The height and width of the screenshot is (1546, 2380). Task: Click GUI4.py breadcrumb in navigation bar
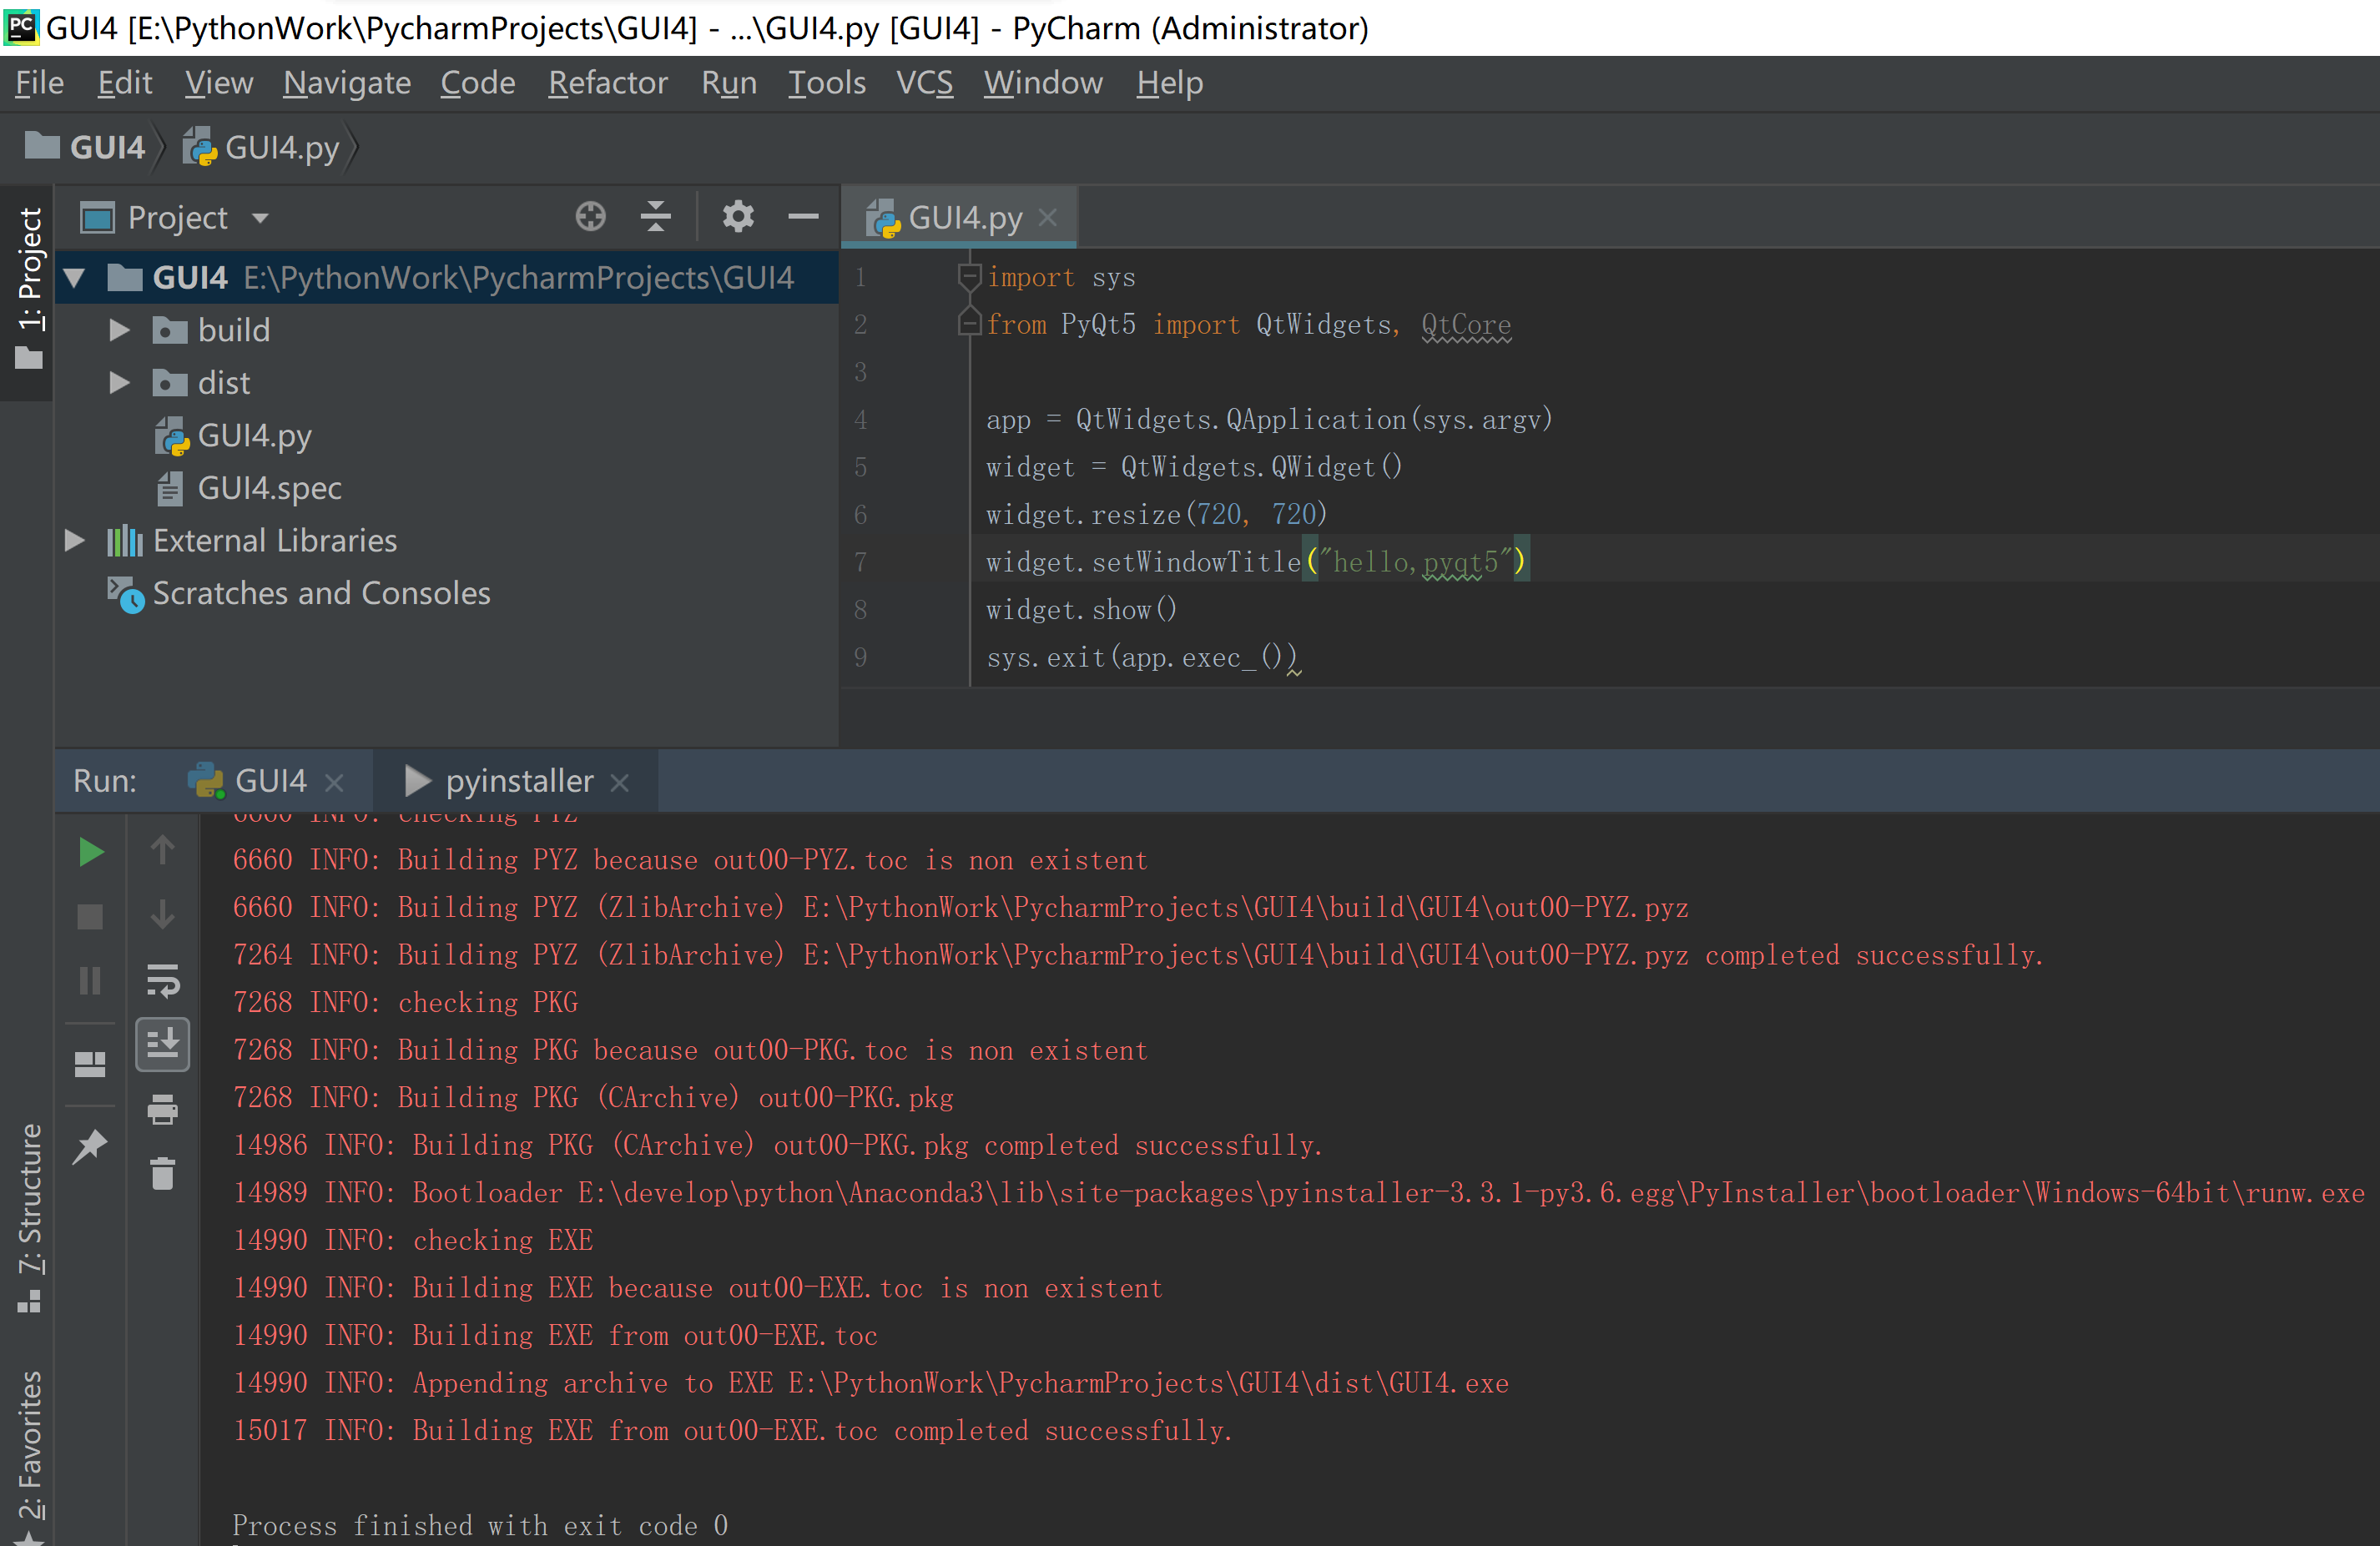[262, 148]
